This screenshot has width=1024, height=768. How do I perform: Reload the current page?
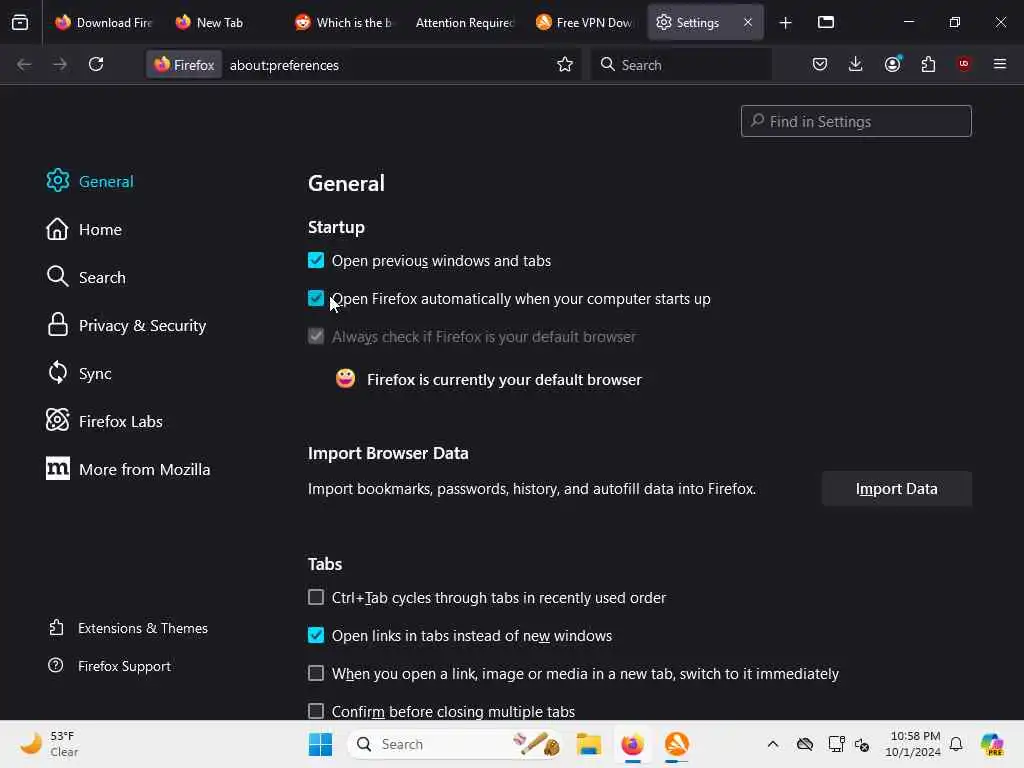[96, 64]
